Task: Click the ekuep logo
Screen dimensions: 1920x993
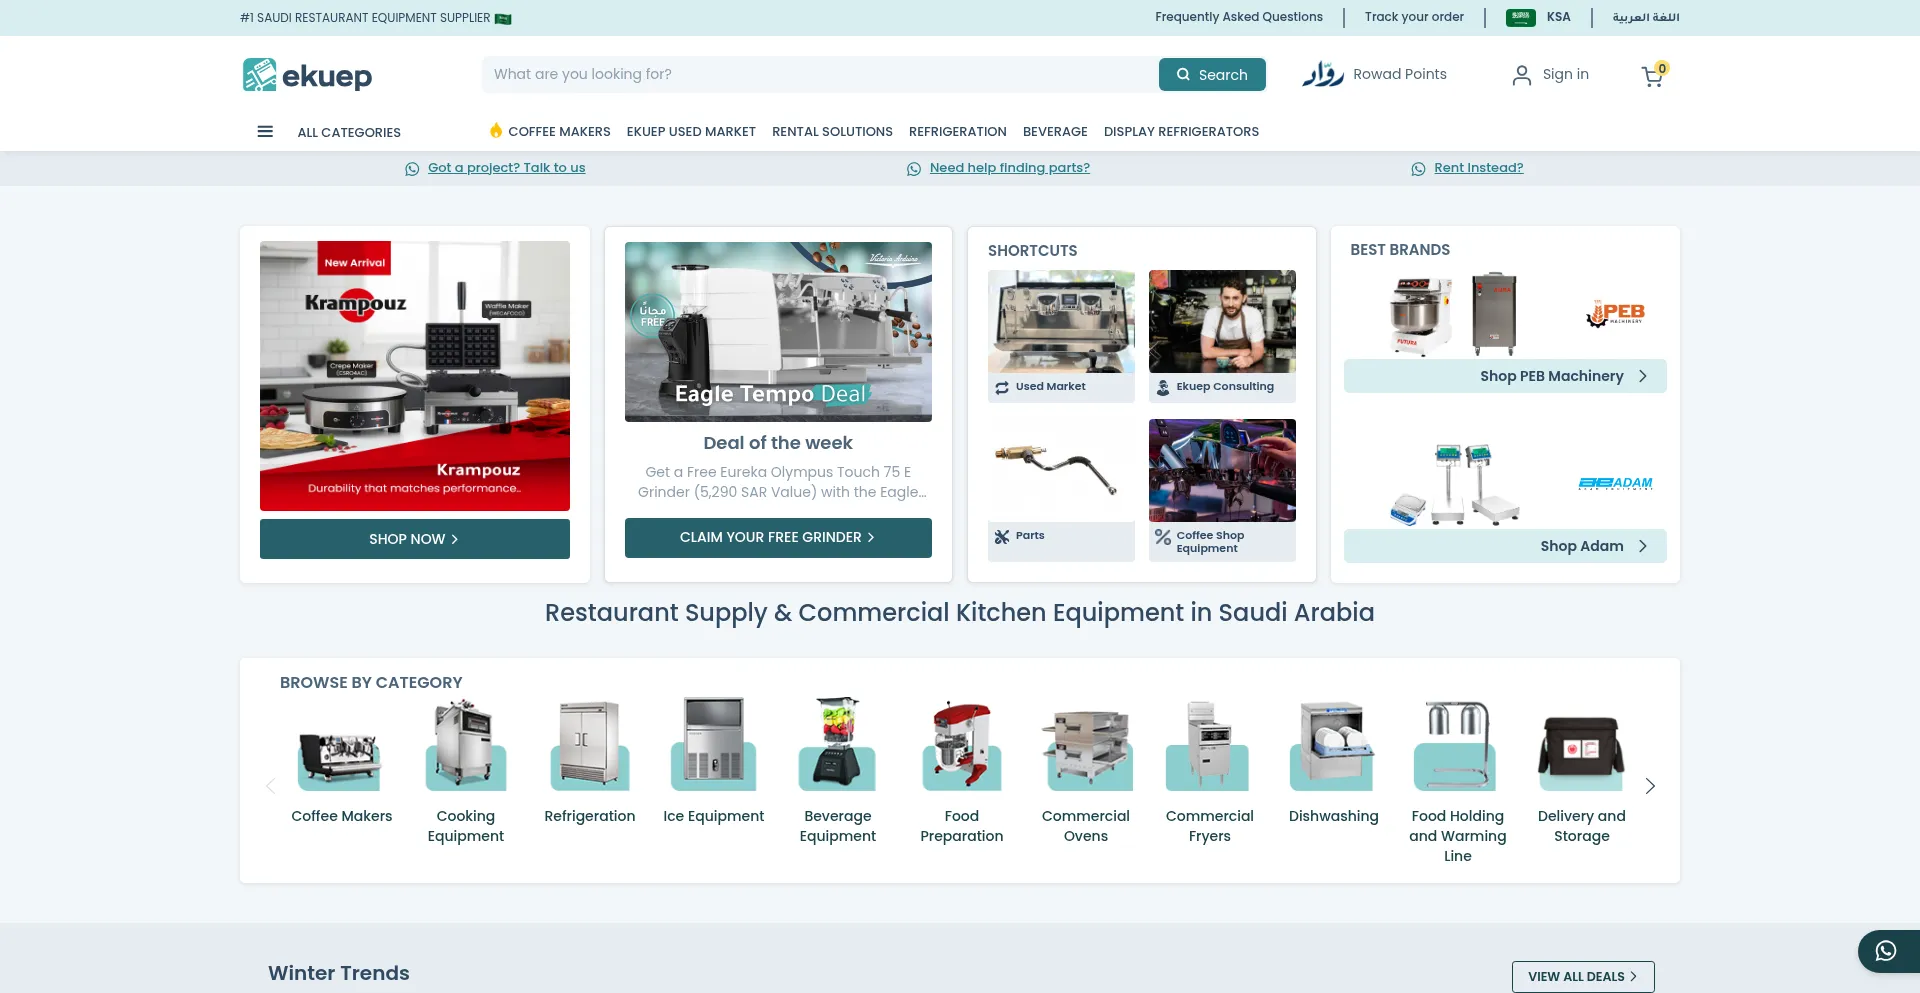Action: (x=306, y=74)
